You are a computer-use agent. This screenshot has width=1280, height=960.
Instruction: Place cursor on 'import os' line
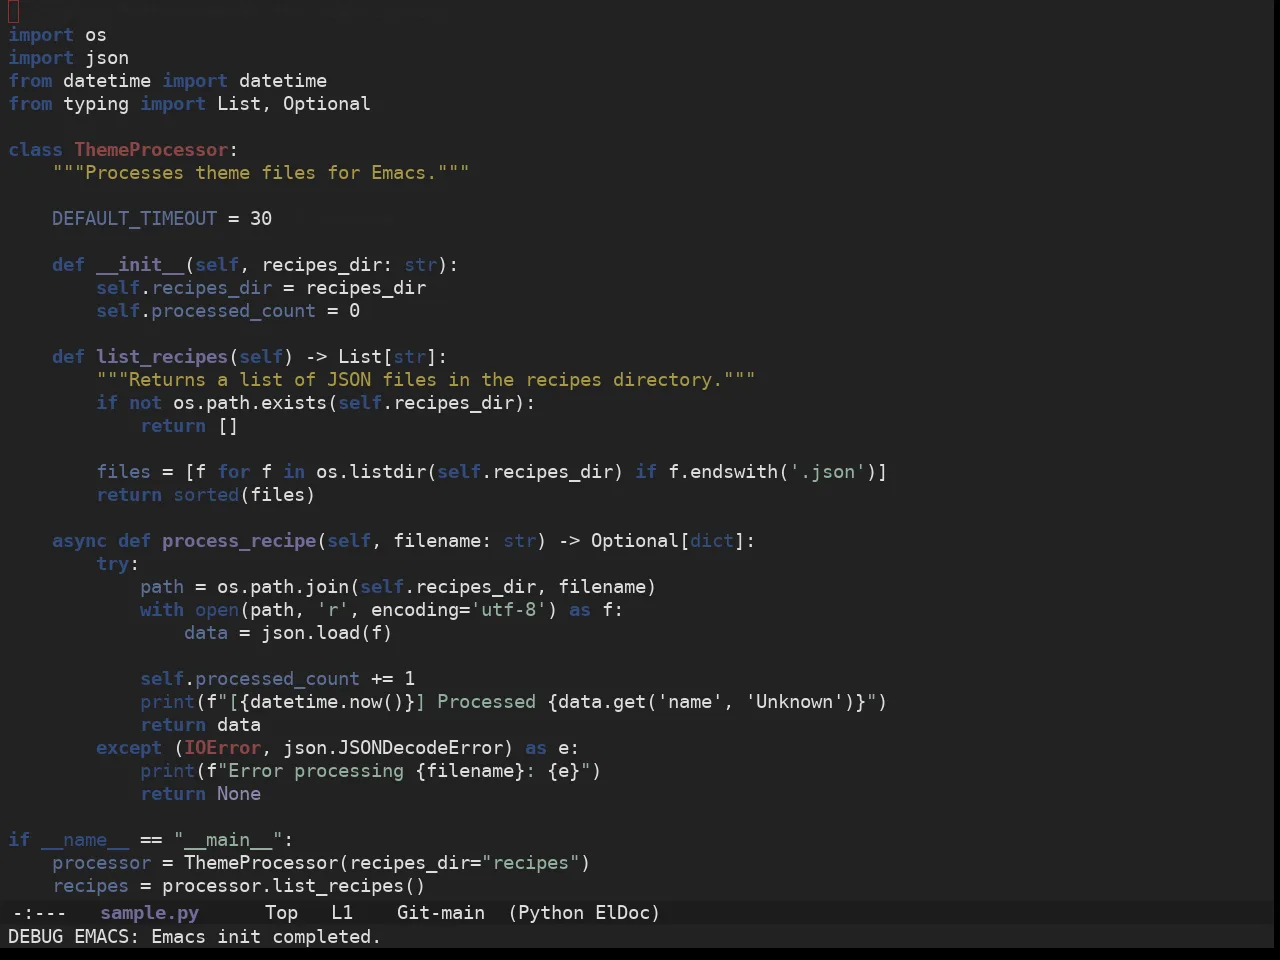(57, 35)
